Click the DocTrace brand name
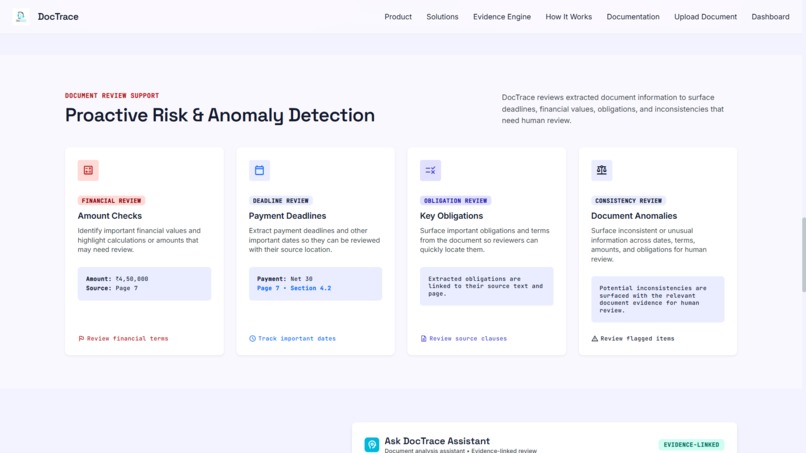Image resolution: width=806 pixels, height=453 pixels. [58, 16]
